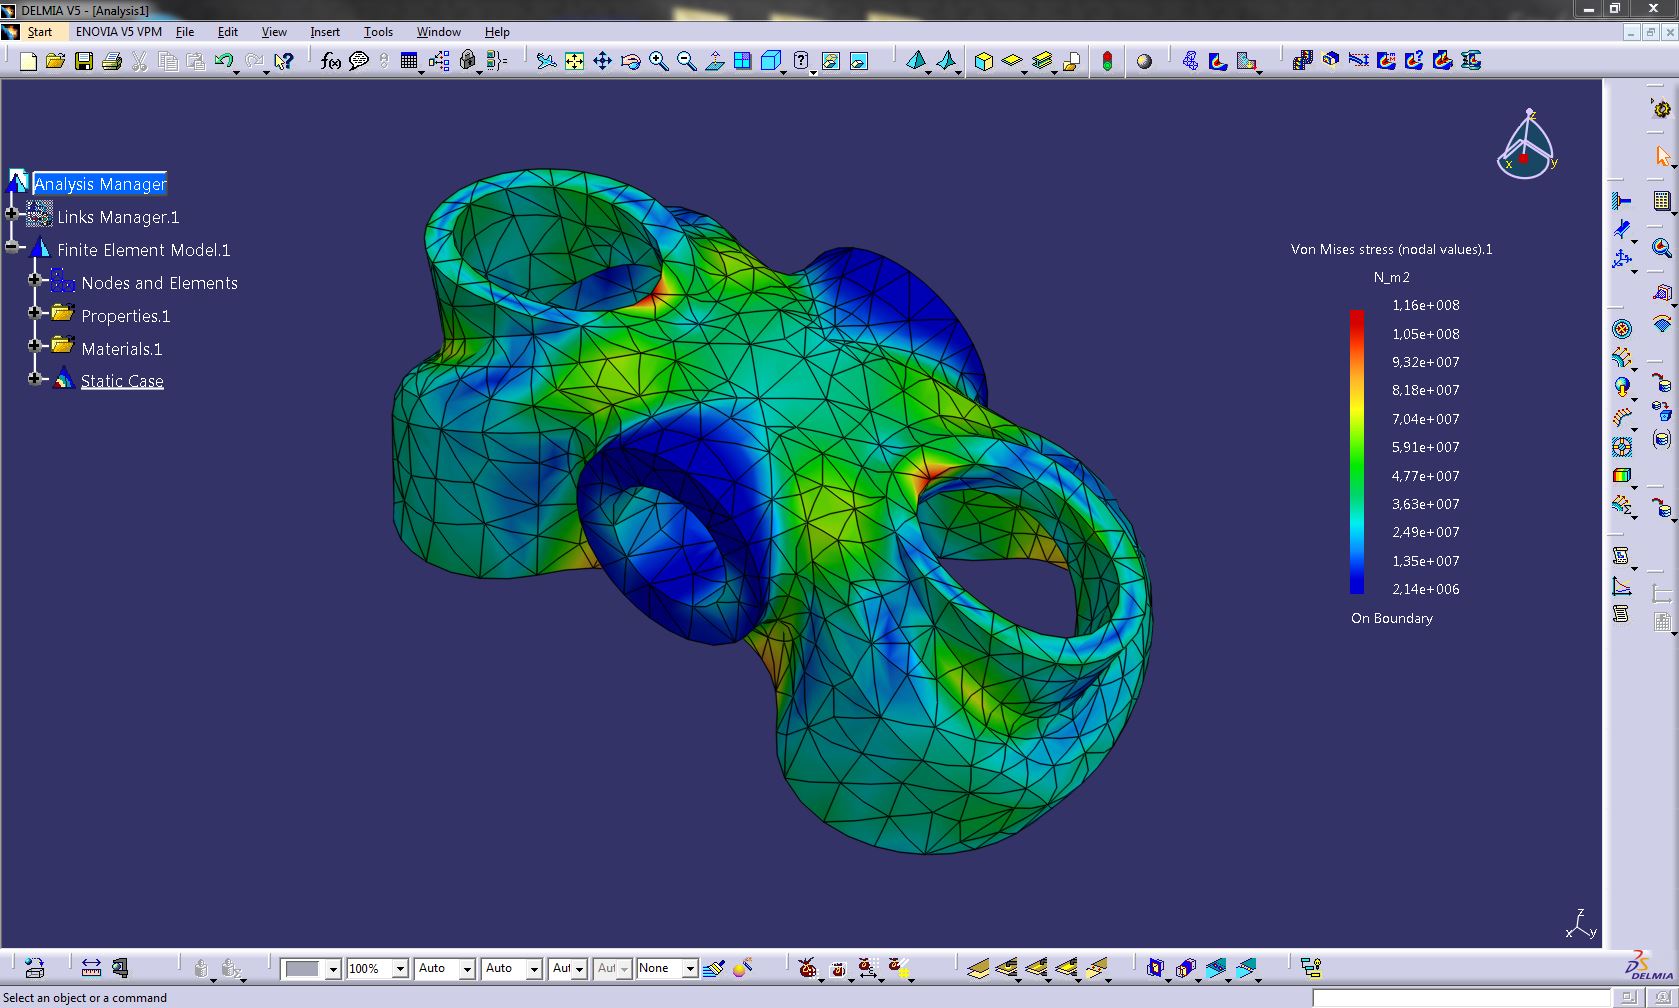This screenshot has height=1008, width=1679.
Task: Open the View menu
Action: [274, 32]
